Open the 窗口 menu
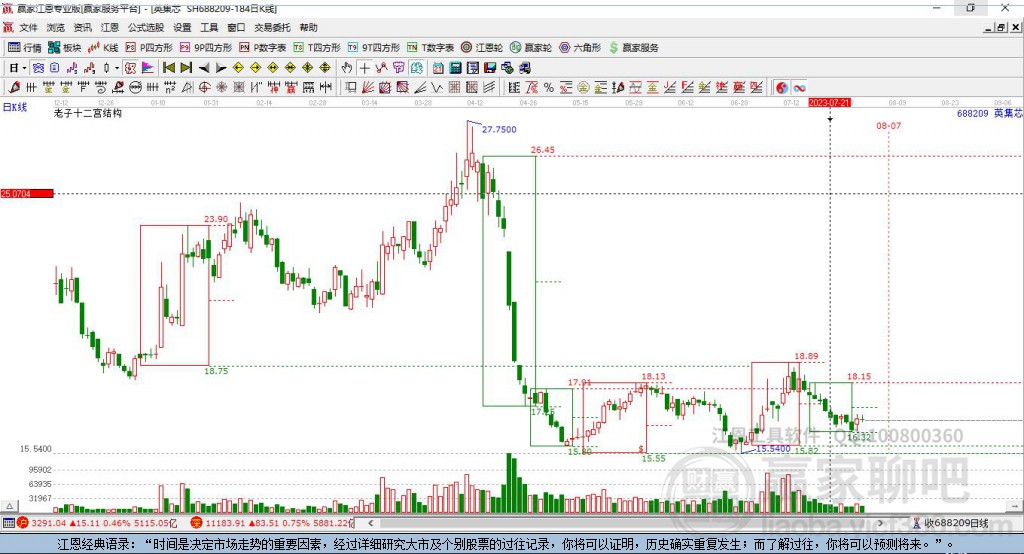The height and width of the screenshot is (554, 1024). [236, 27]
